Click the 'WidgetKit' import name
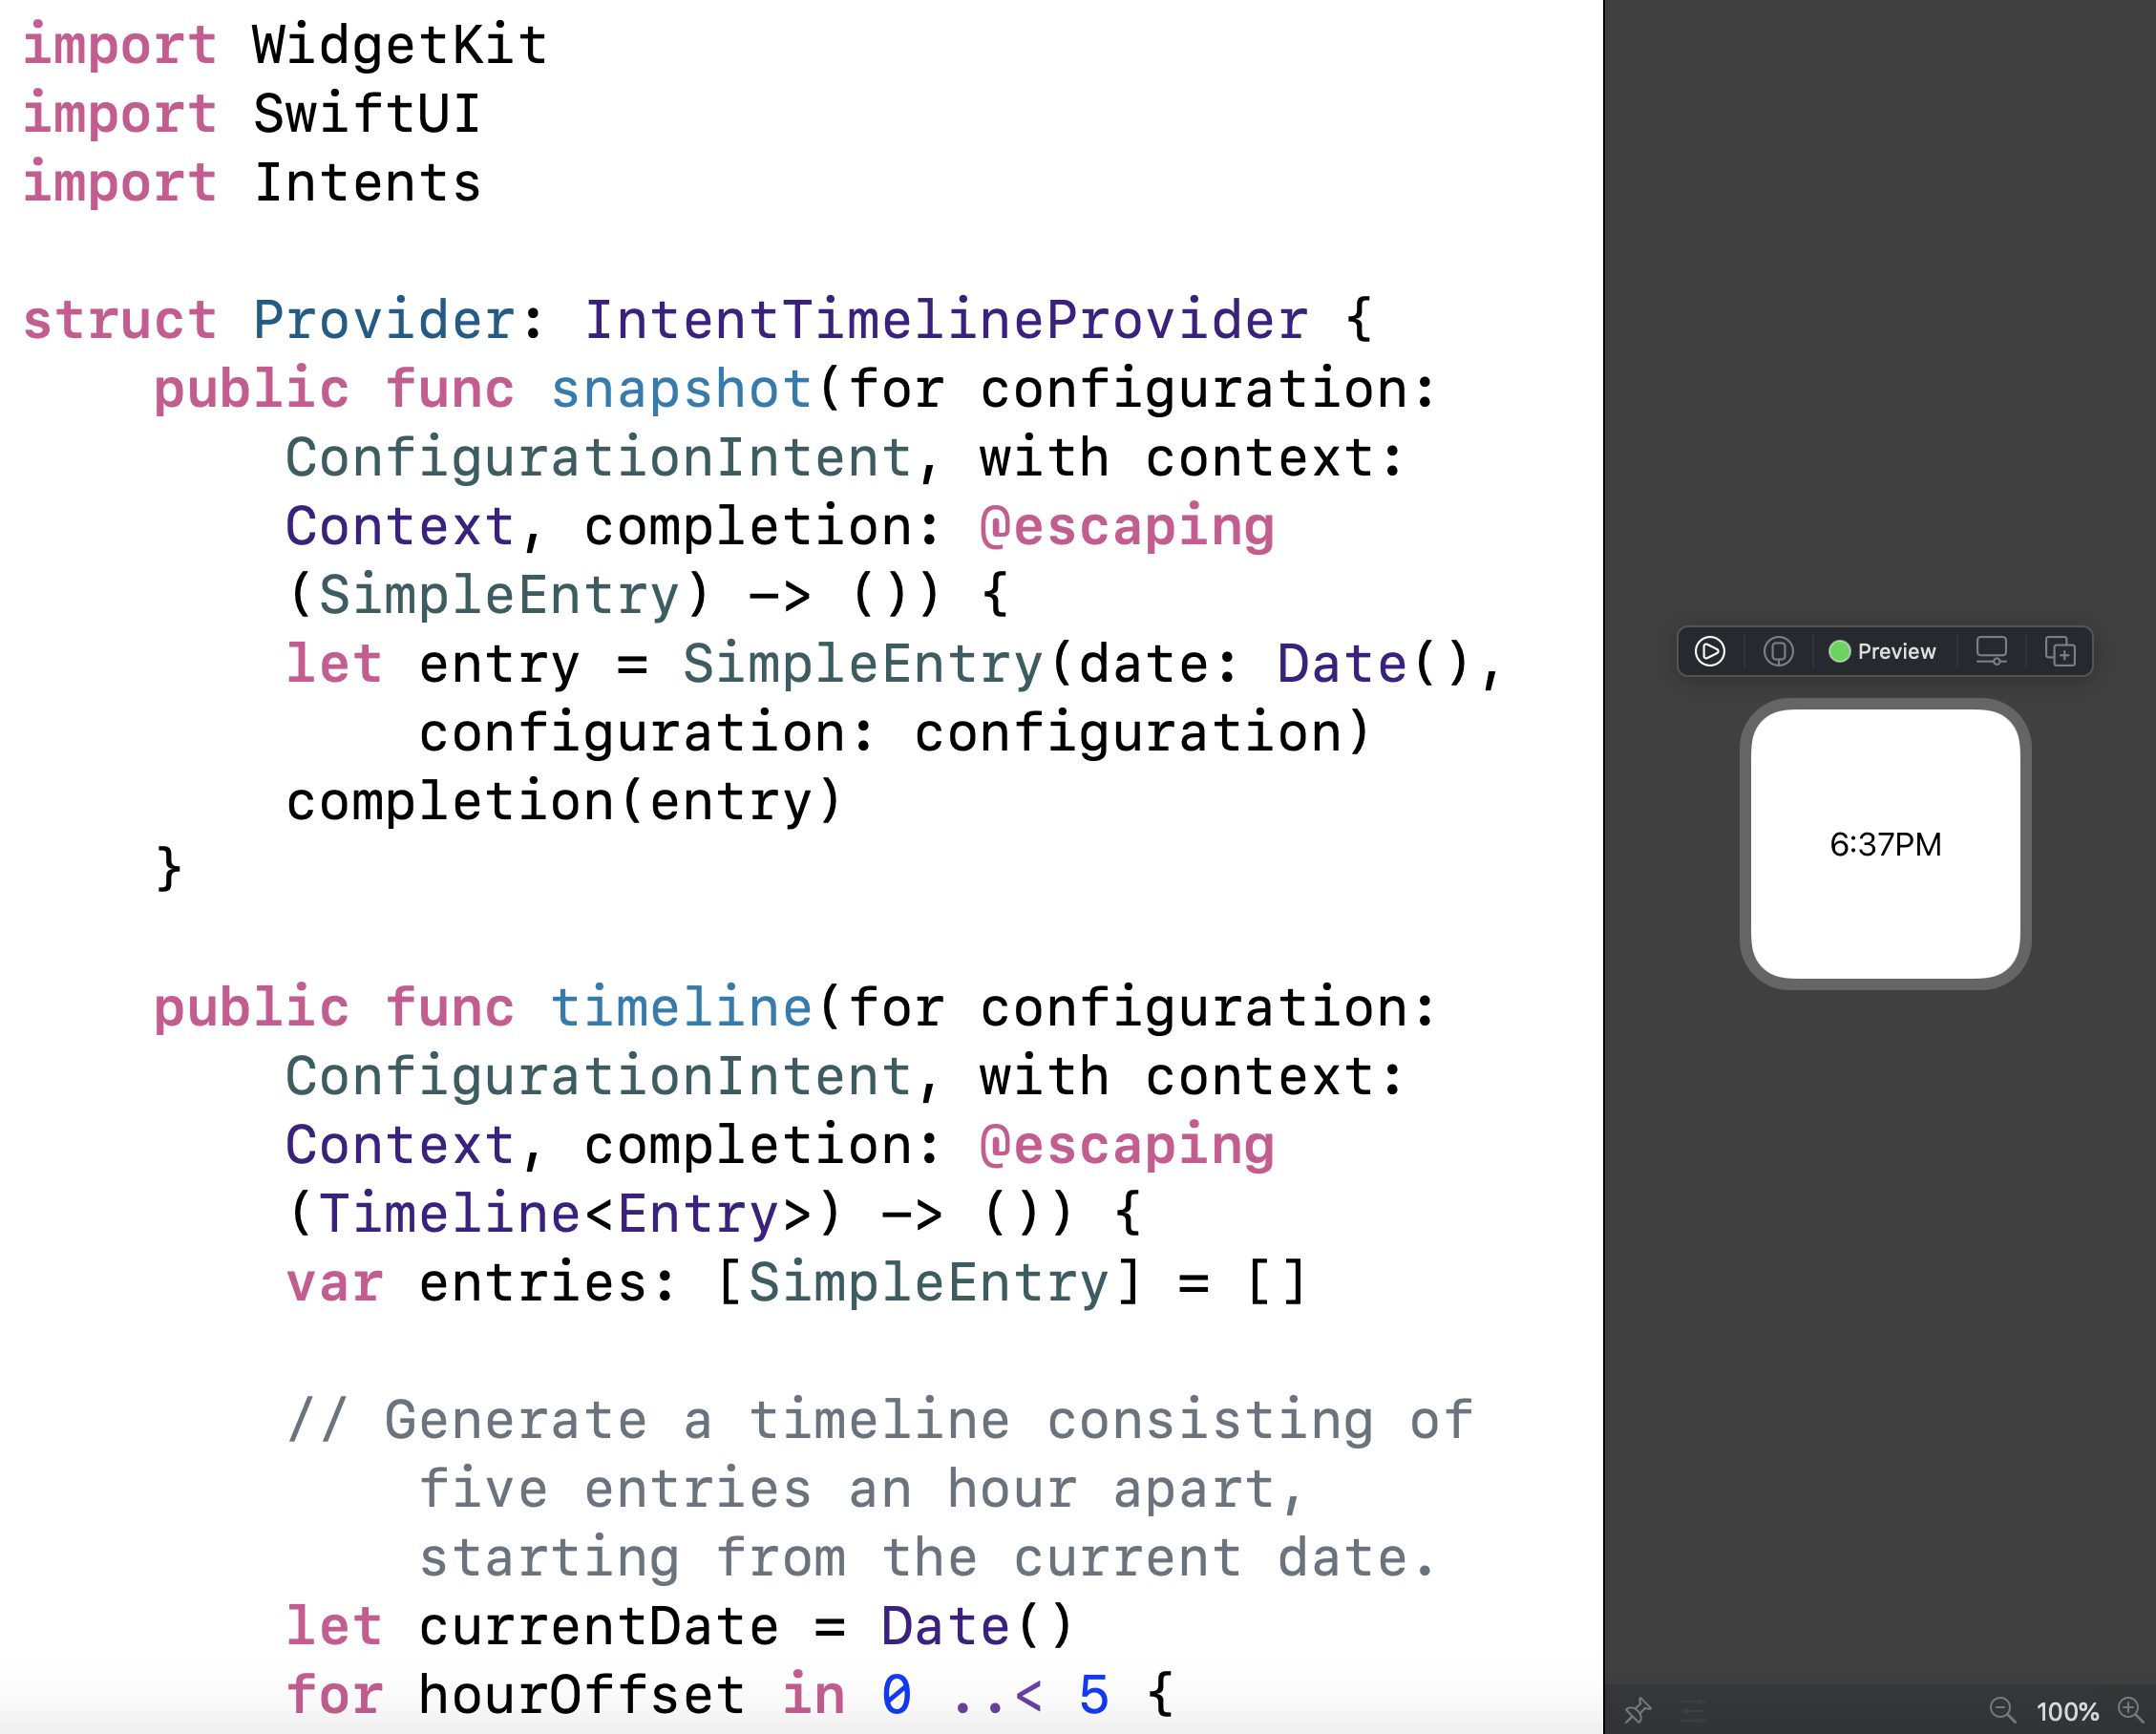Image resolution: width=2156 pixels, height=1734 pixels. pos(399,45)
